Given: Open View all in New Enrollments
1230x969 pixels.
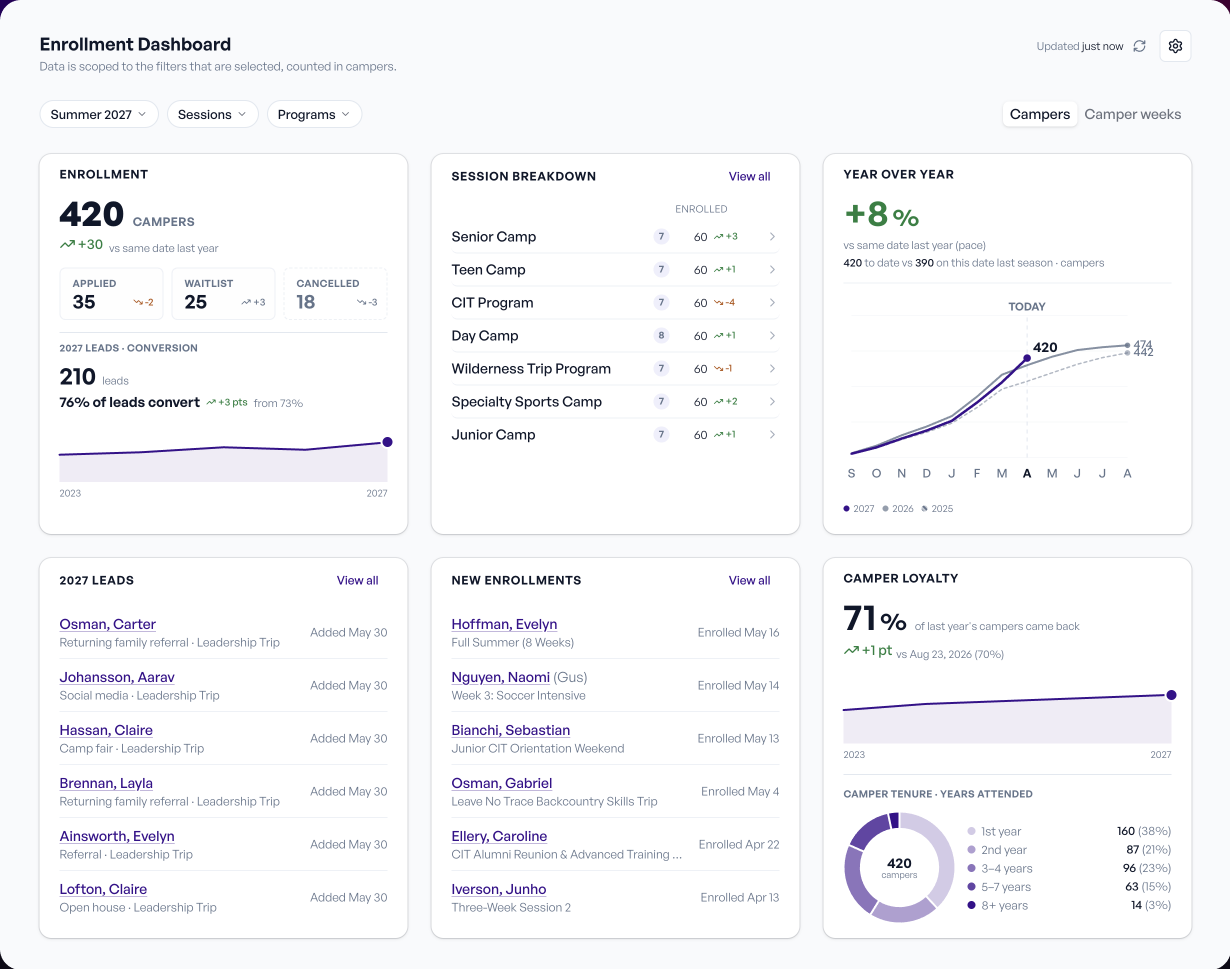Looking at the screenshot, I should tap(749, 580).
